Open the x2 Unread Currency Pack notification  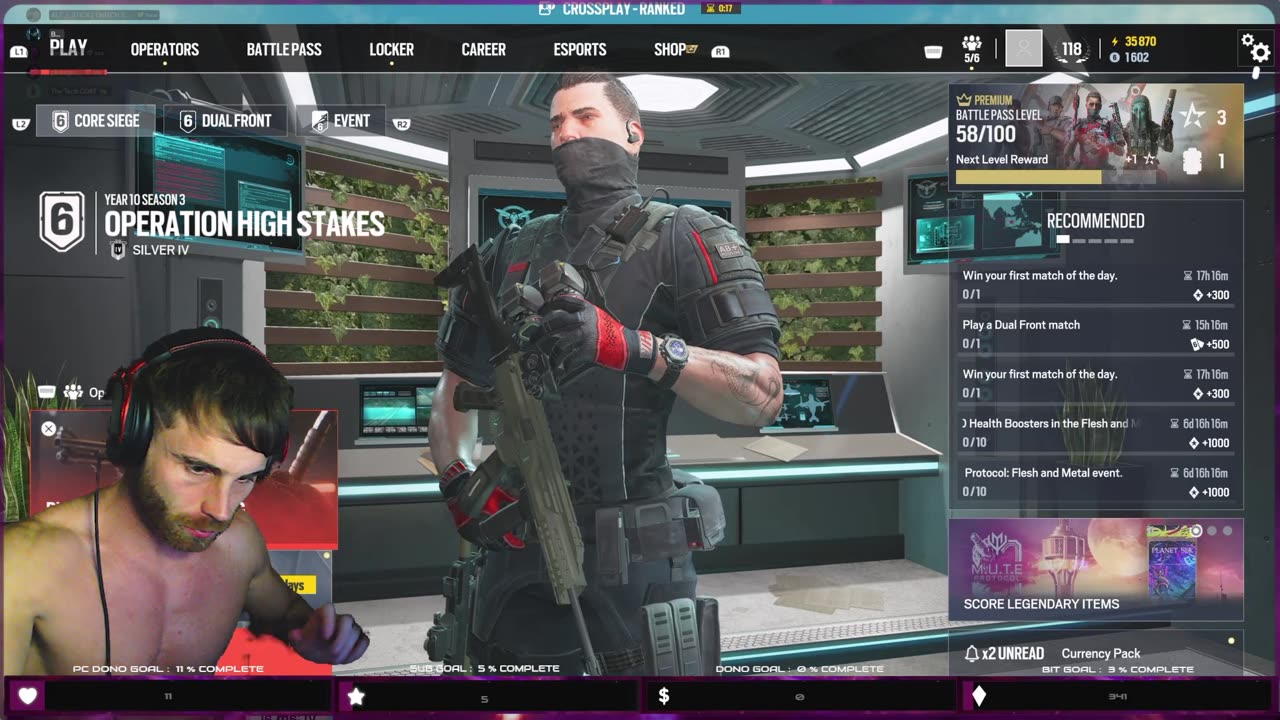[1096, 653]
